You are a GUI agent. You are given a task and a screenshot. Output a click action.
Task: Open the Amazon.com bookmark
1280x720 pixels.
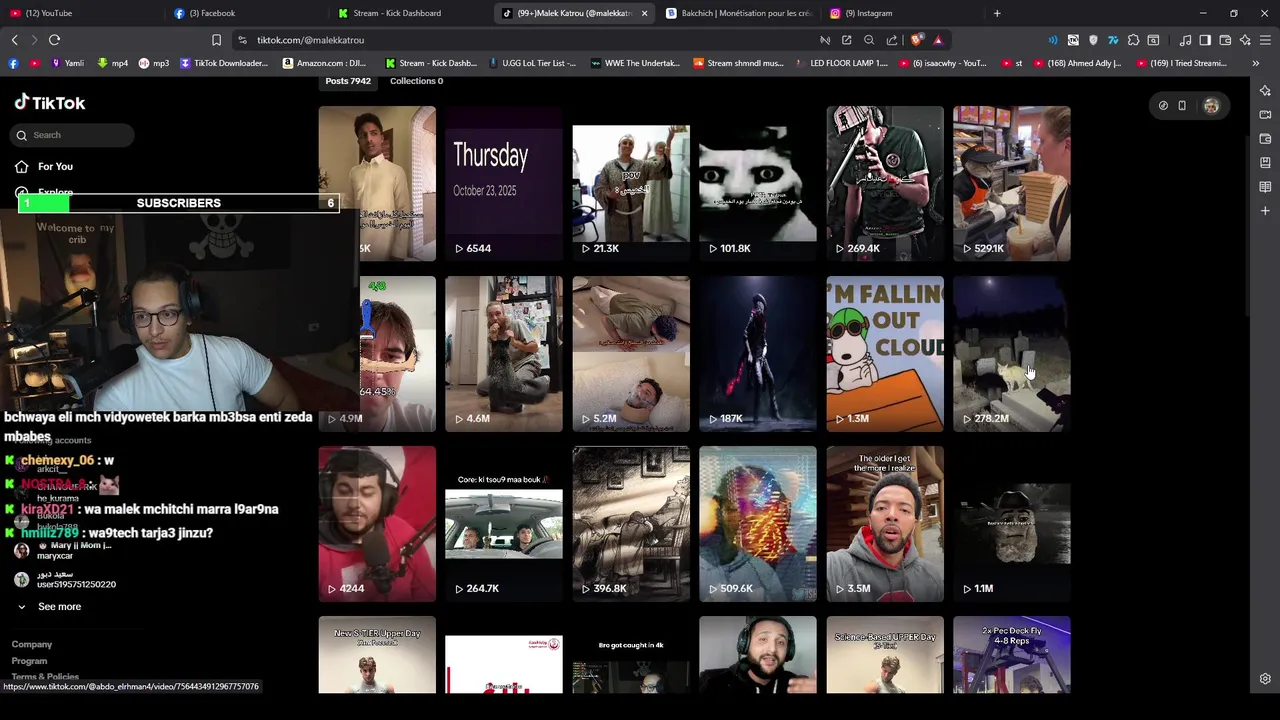coord(324,63)
